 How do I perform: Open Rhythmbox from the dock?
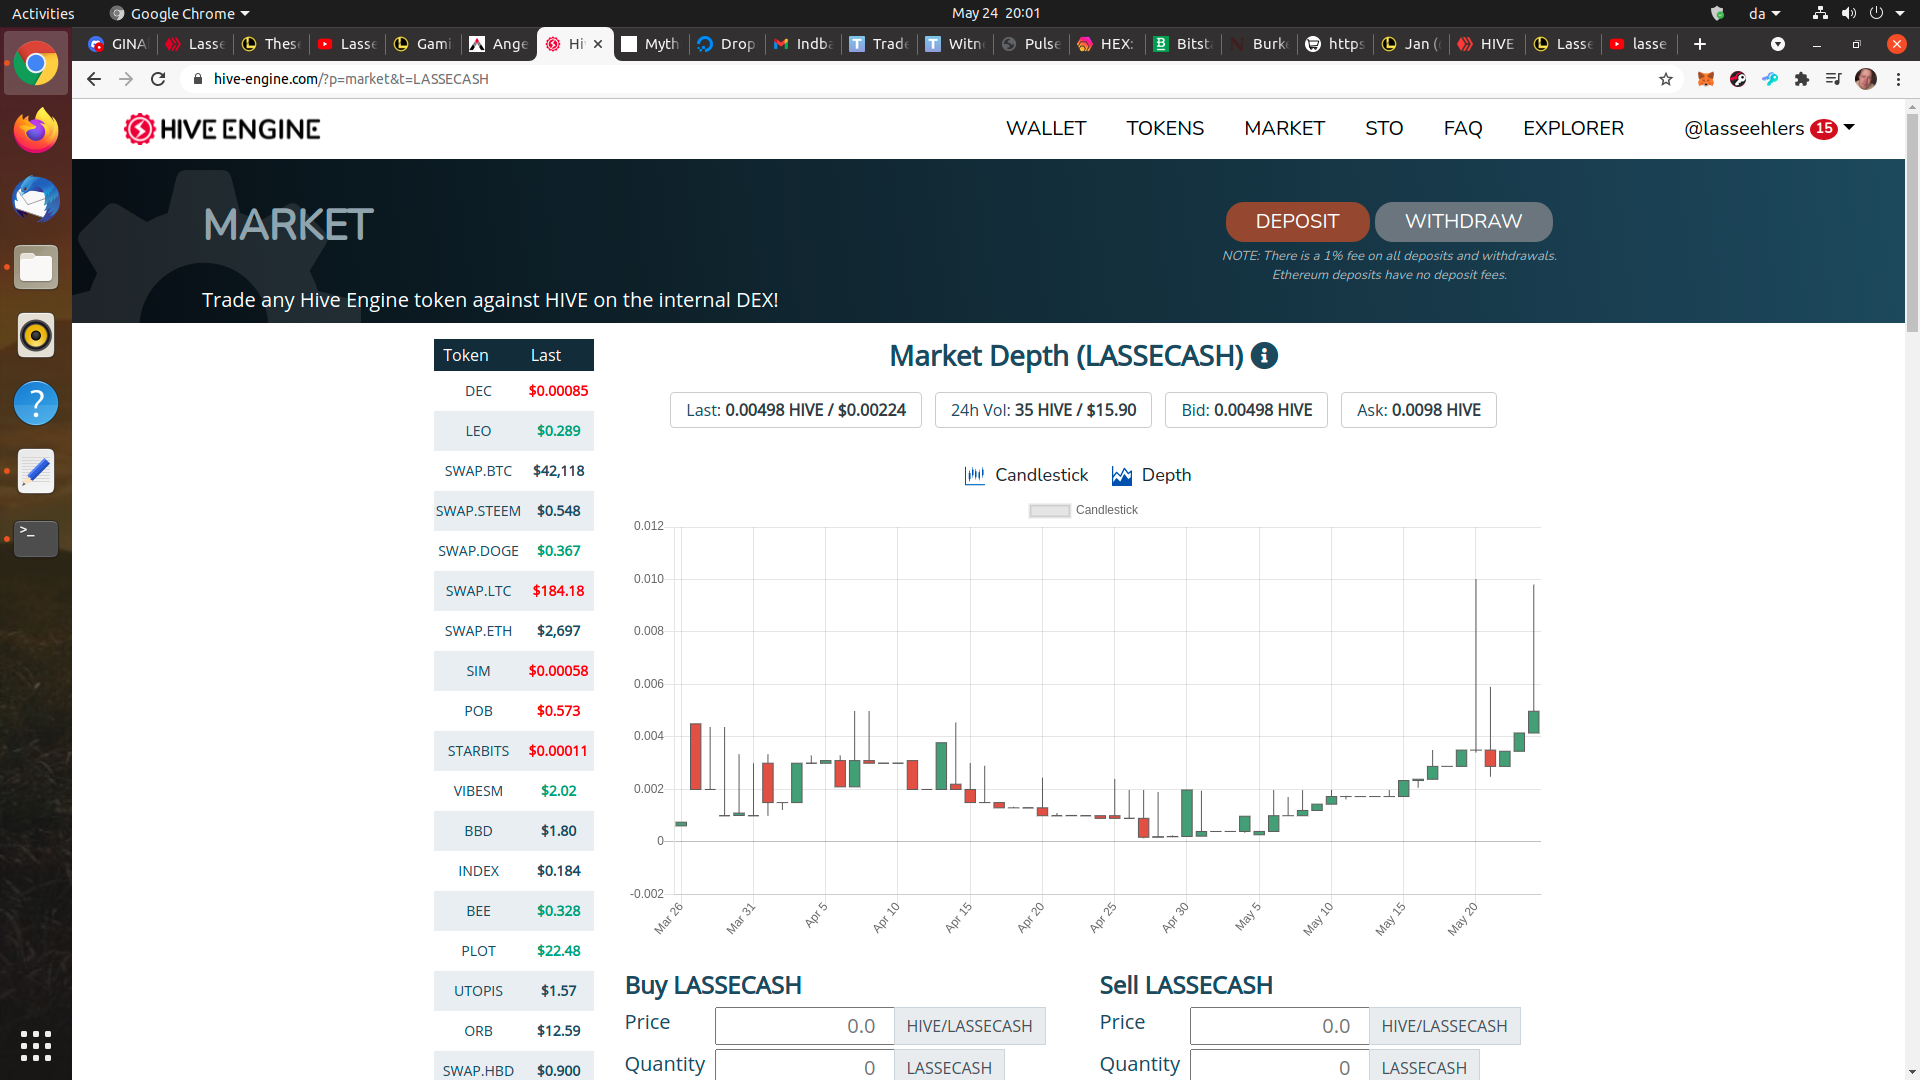36,335
